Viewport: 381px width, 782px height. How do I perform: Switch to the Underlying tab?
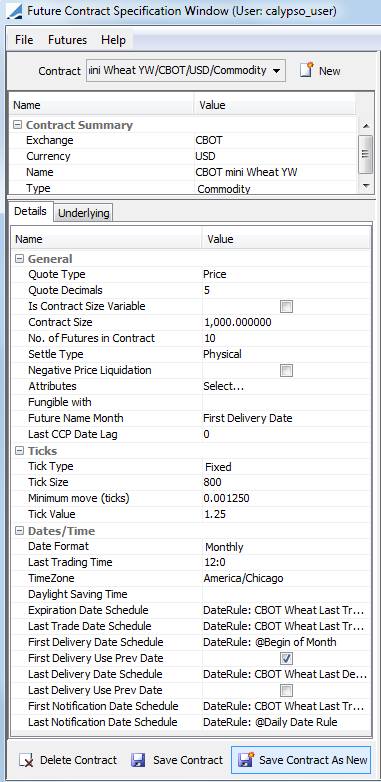click(84, 213)
